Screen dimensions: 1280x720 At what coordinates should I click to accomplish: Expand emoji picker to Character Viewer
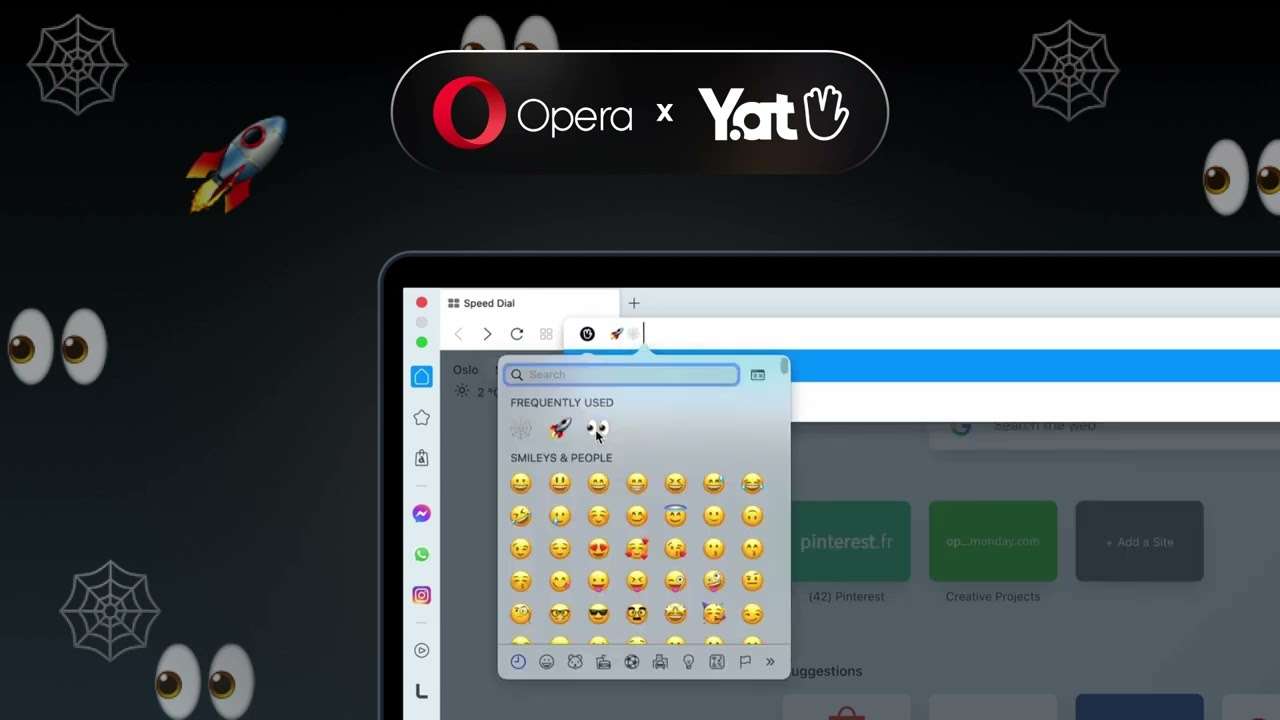(758, 375)
